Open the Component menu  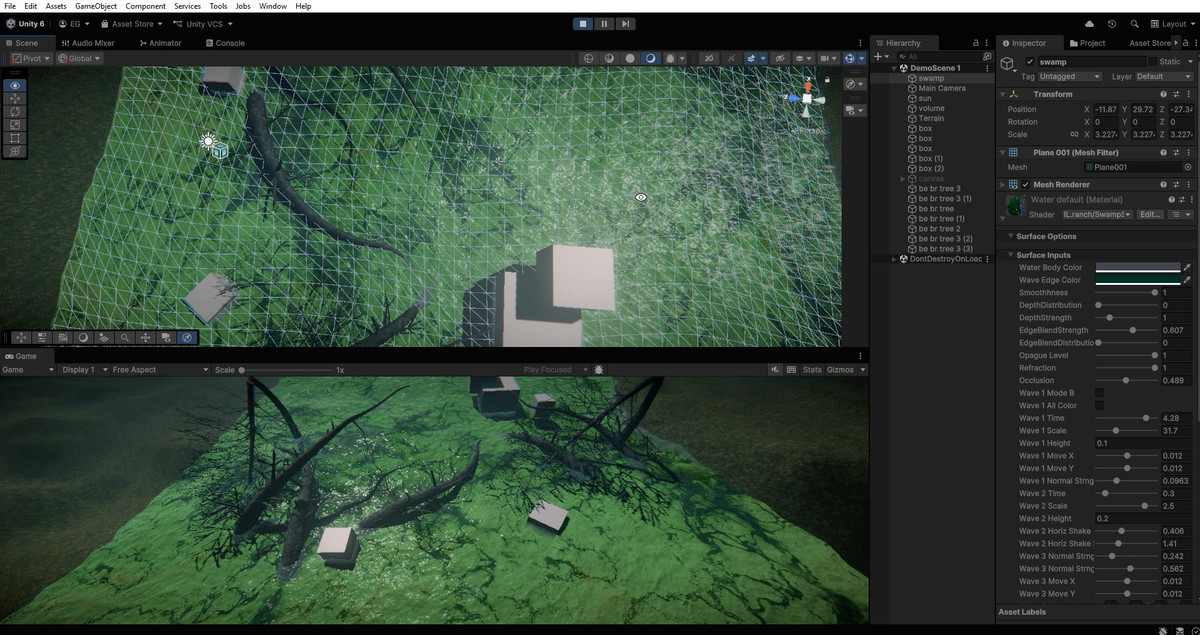145,6
